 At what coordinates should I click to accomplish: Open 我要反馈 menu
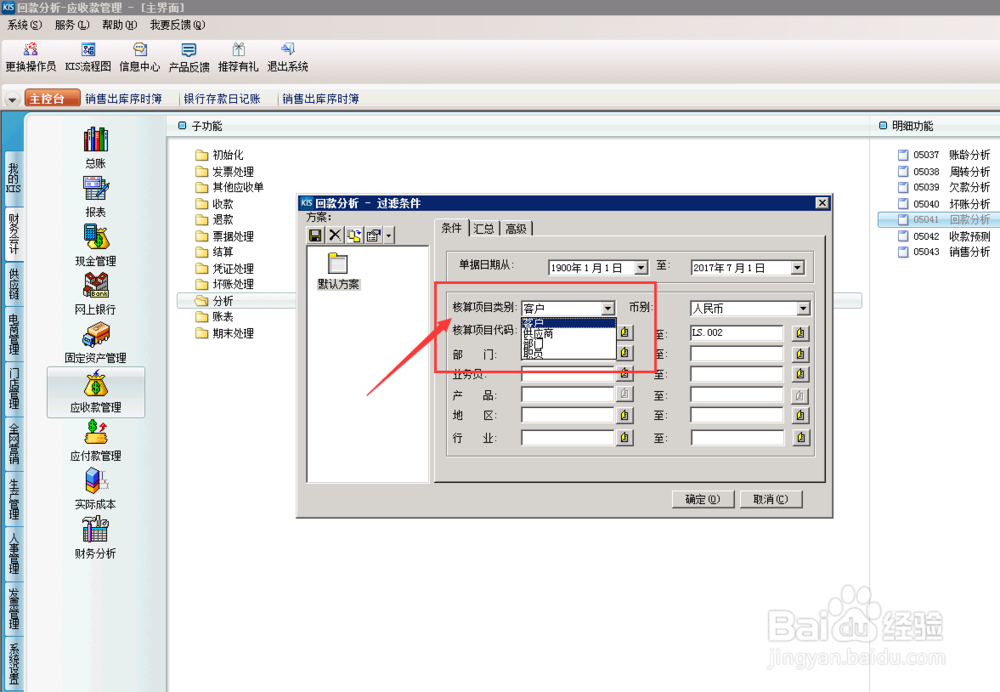click(x=177, y=25)
